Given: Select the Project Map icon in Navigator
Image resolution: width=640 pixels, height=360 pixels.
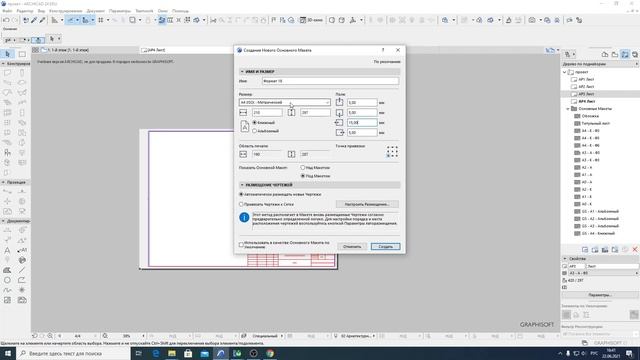Looking at the screenshot, I should [x=605, y=54].
